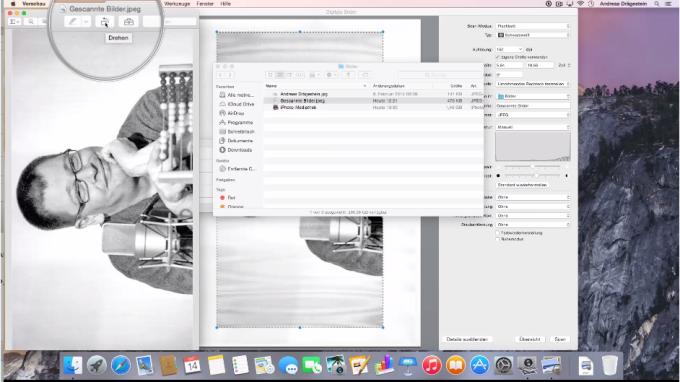Click the Scan button in scanner window
This screenshot has height=382, width=680.
tap(560, 339)
